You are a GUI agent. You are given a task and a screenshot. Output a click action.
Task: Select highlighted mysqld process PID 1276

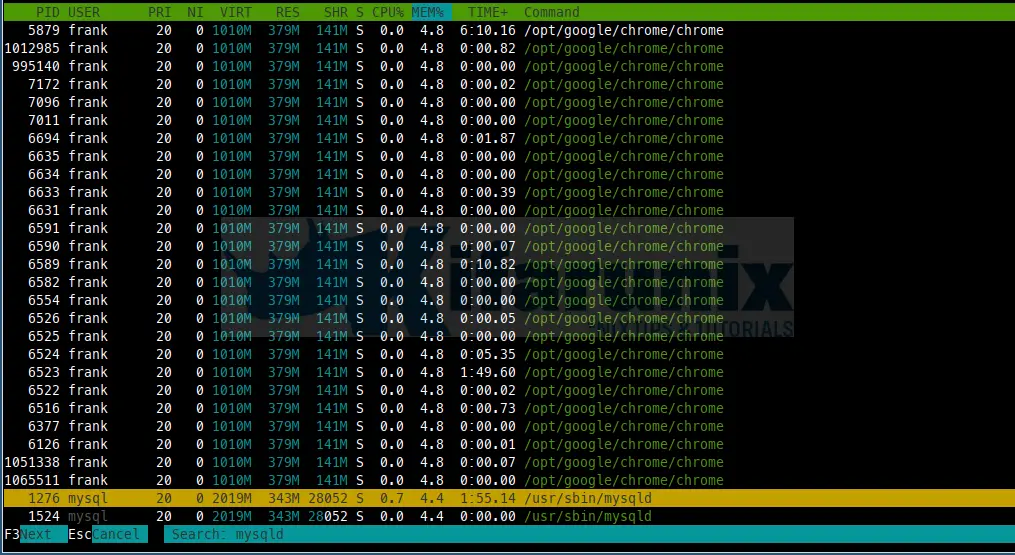(509, 498)
